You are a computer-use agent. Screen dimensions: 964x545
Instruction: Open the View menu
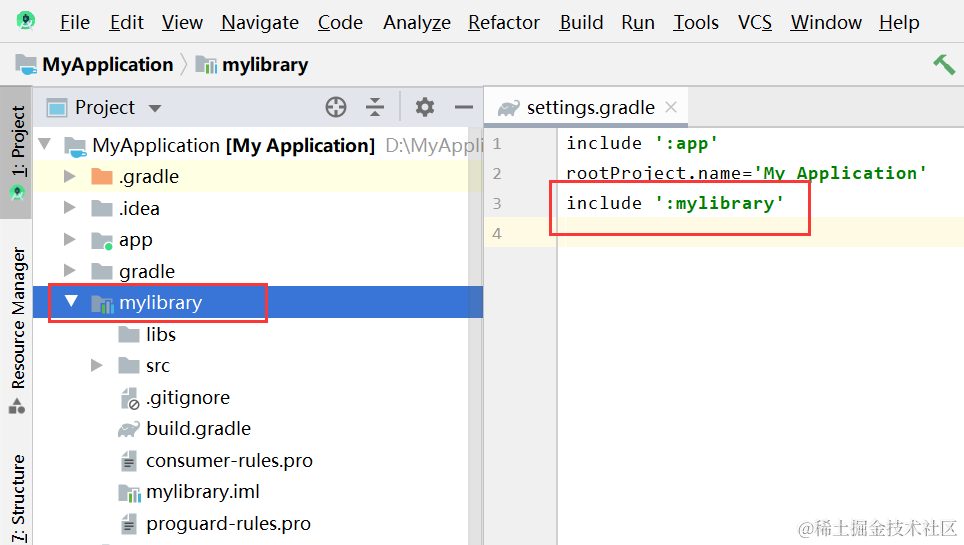(x=182, y=23)
